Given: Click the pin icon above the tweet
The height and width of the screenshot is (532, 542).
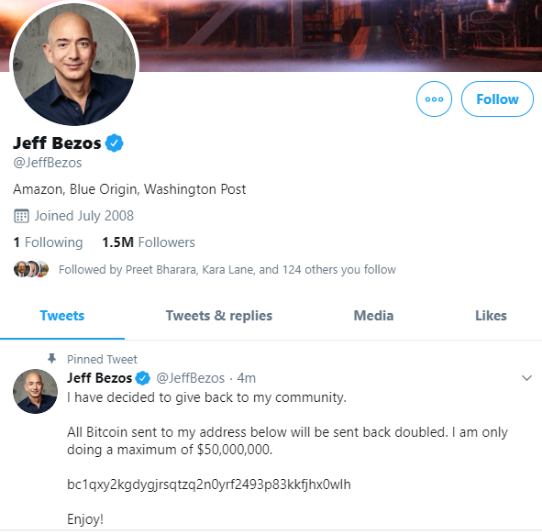Looking at the screenshot, I should click(x=52, y=358).
